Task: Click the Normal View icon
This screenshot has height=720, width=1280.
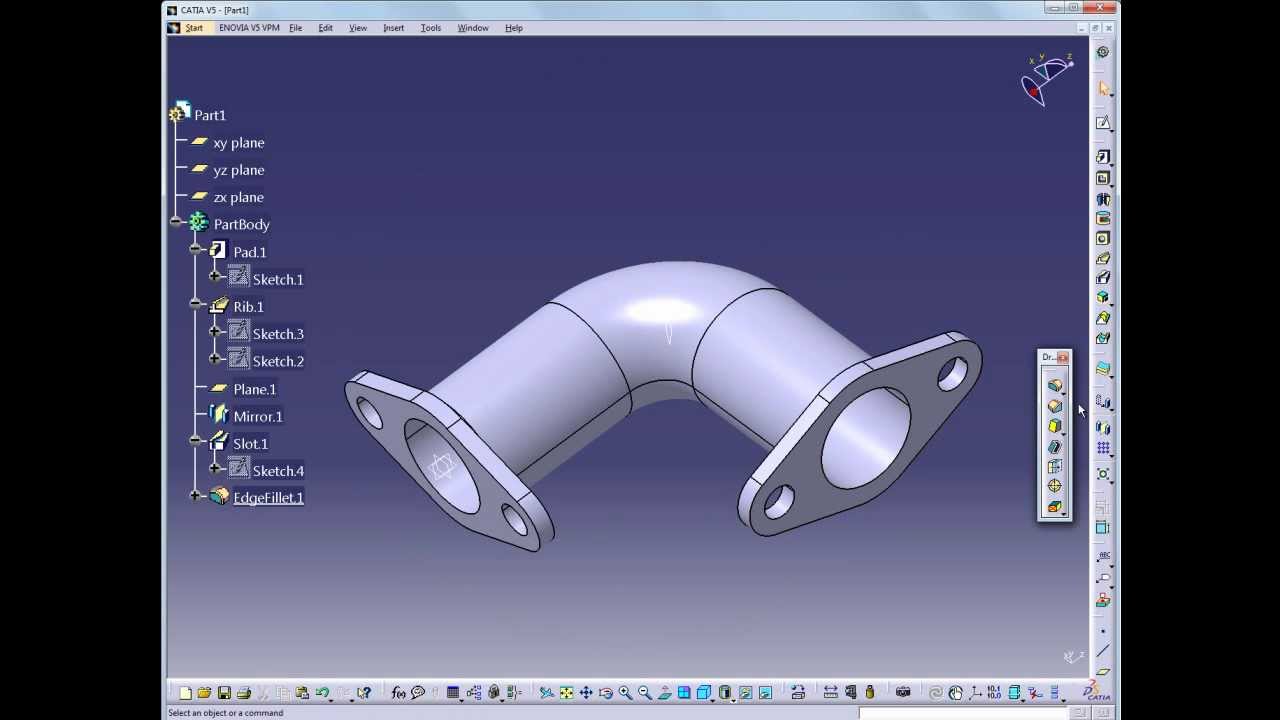Action: click(665, 692)
